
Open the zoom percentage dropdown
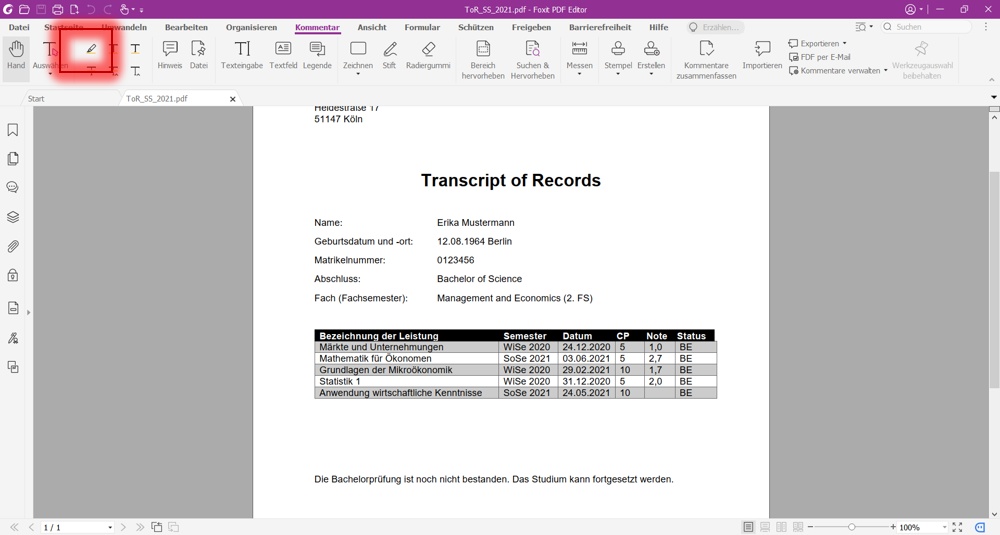[944, 527]
